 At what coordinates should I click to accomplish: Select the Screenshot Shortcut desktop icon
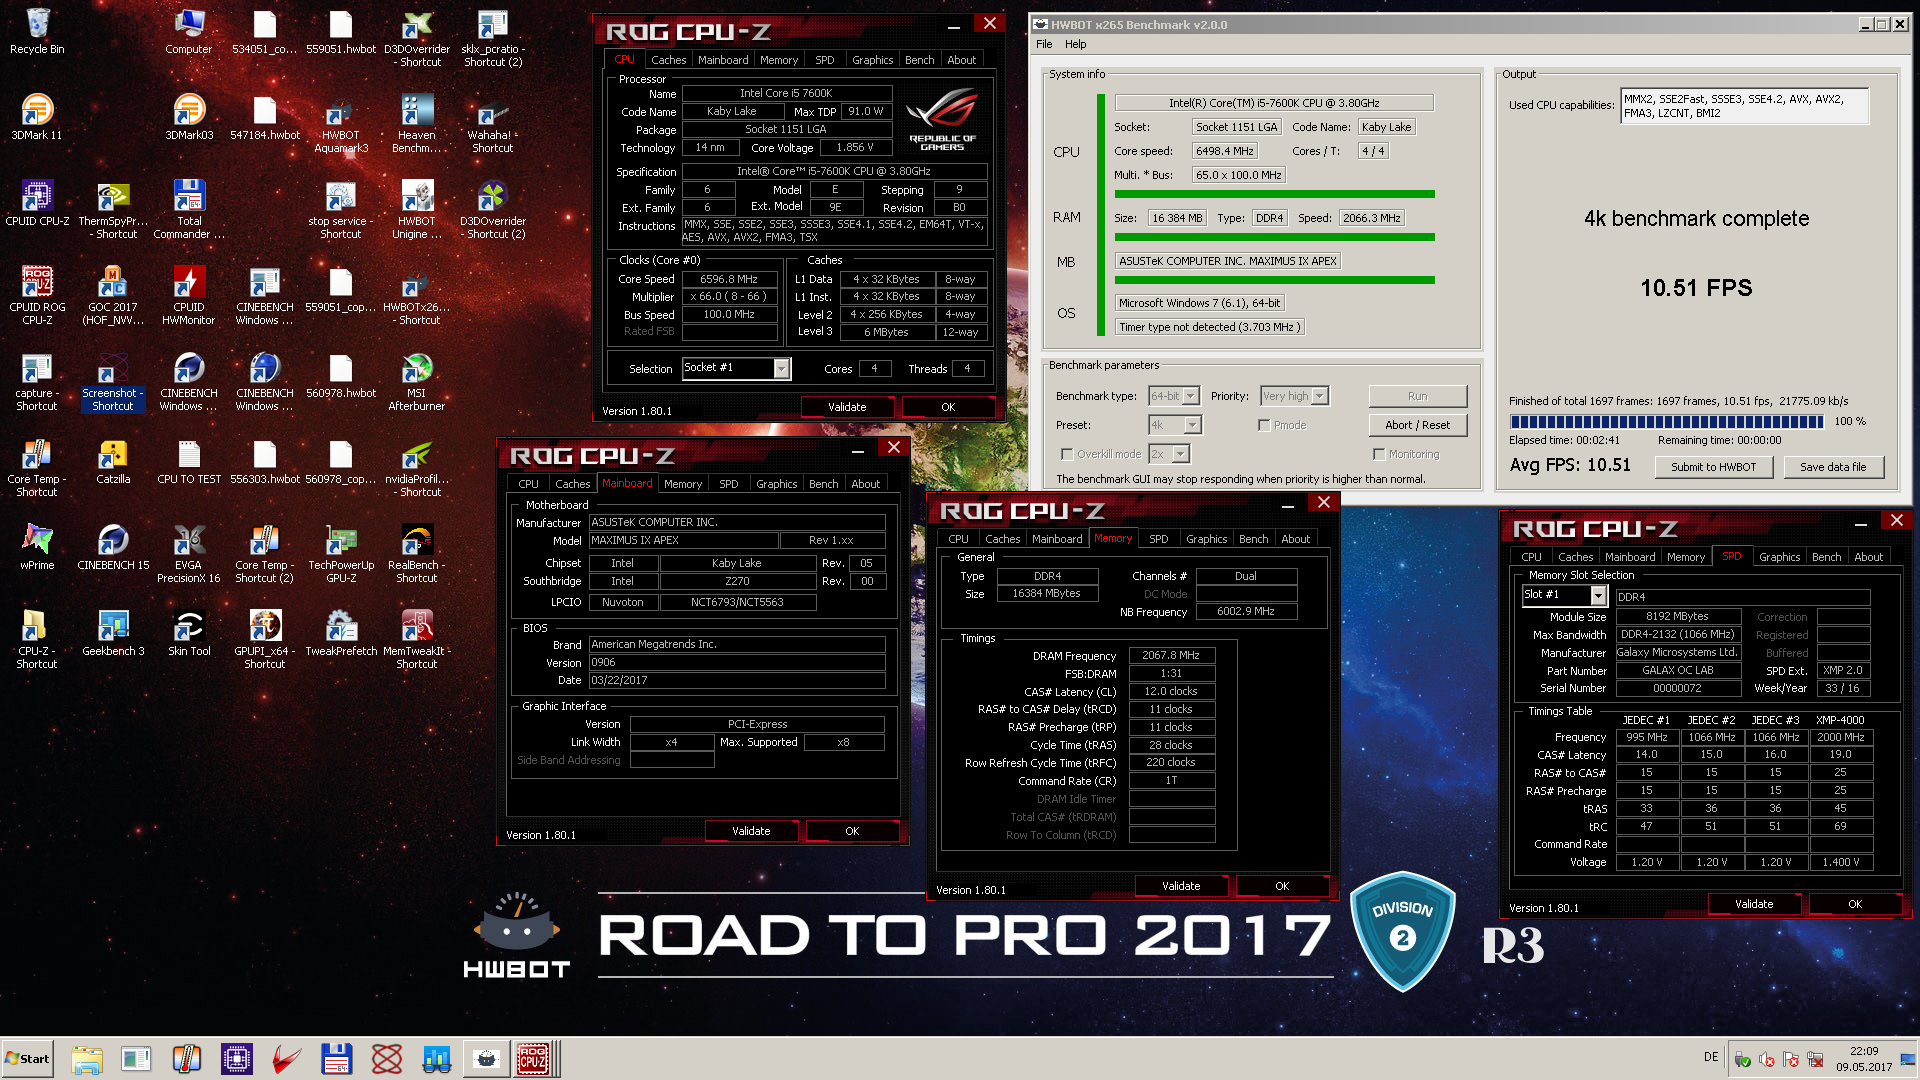point(113,382)
